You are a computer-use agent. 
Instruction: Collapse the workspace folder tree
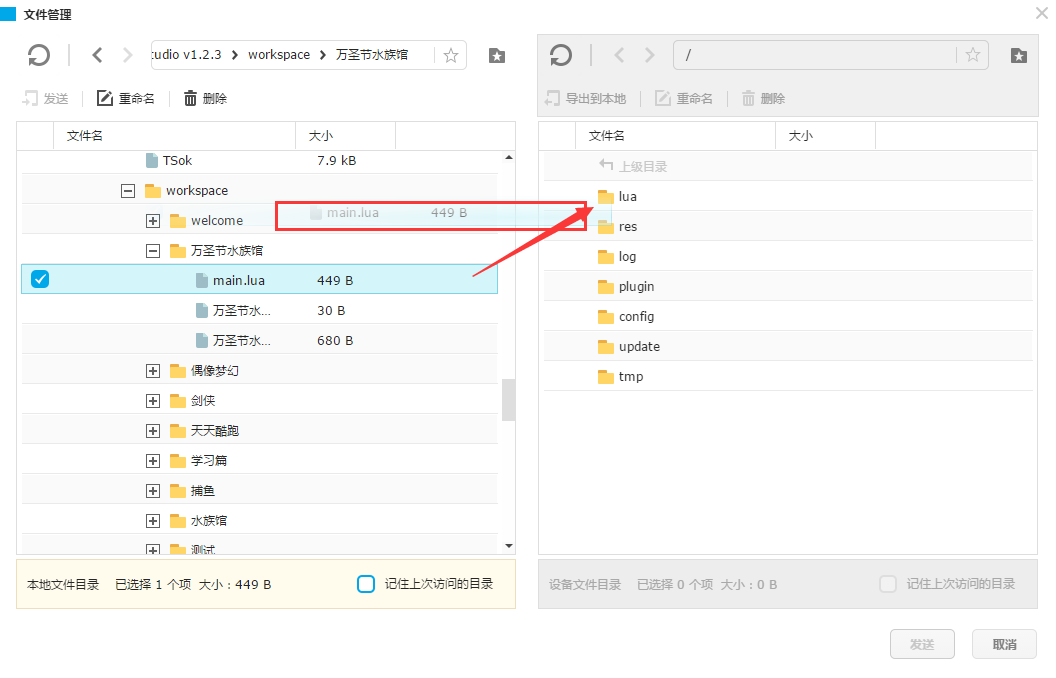point(127,190)
